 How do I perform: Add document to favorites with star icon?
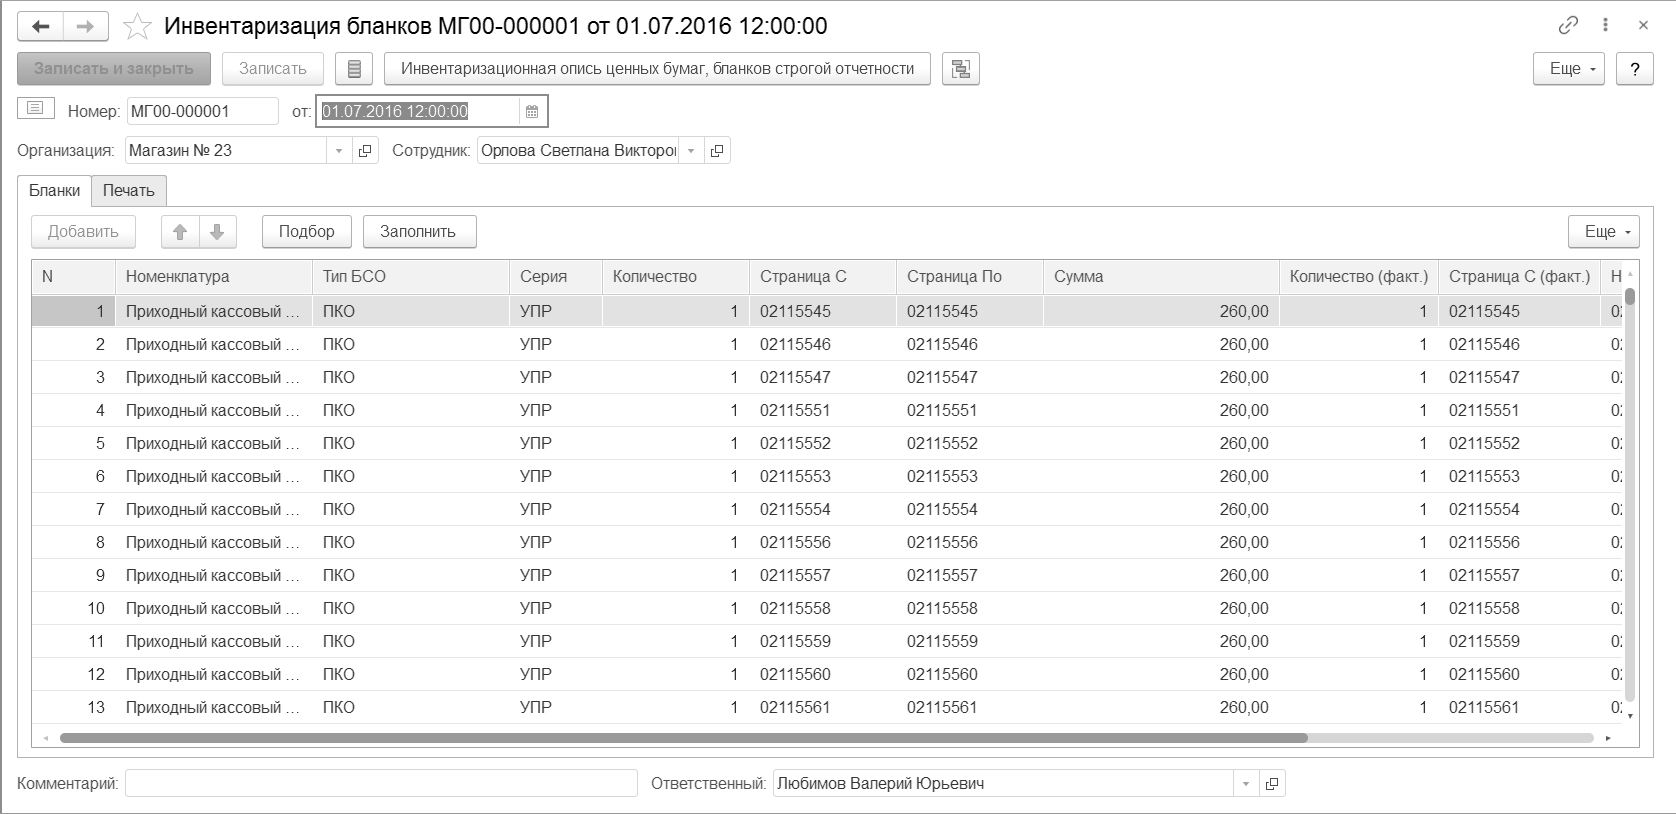click(x=137, y=27)
